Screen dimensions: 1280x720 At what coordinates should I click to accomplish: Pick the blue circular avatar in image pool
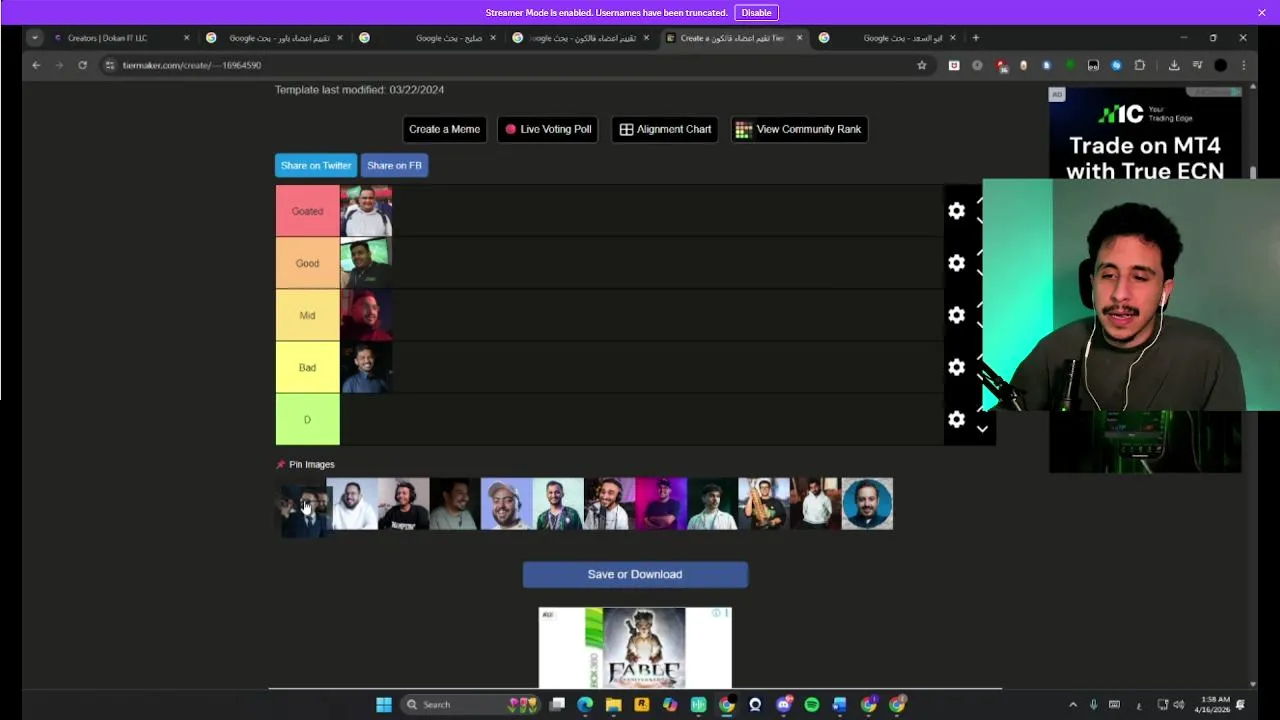[x=867, y=503]
